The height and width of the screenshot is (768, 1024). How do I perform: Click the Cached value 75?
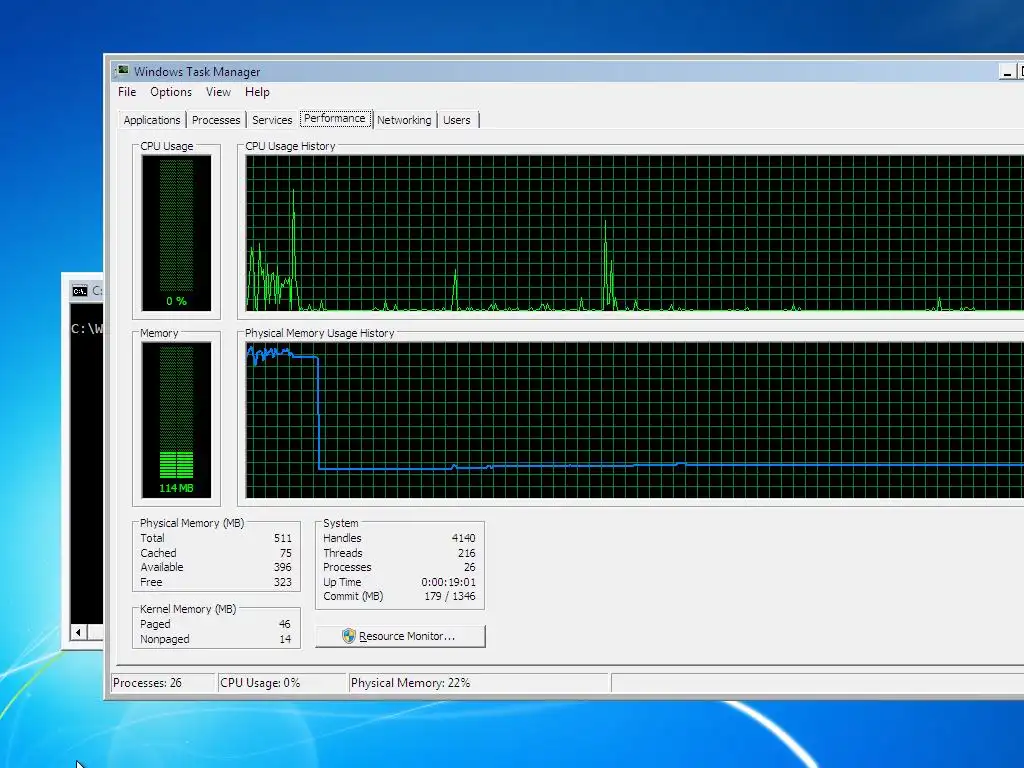coord(285,553)
